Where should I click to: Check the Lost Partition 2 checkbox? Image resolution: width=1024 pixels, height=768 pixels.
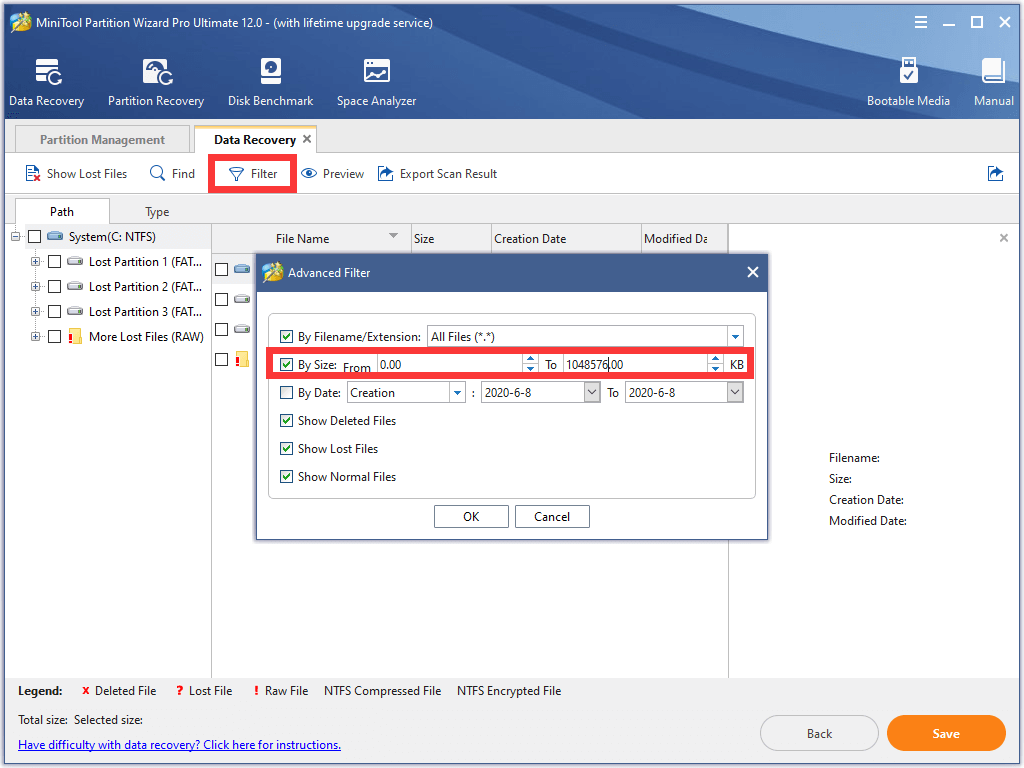[55, 287]
